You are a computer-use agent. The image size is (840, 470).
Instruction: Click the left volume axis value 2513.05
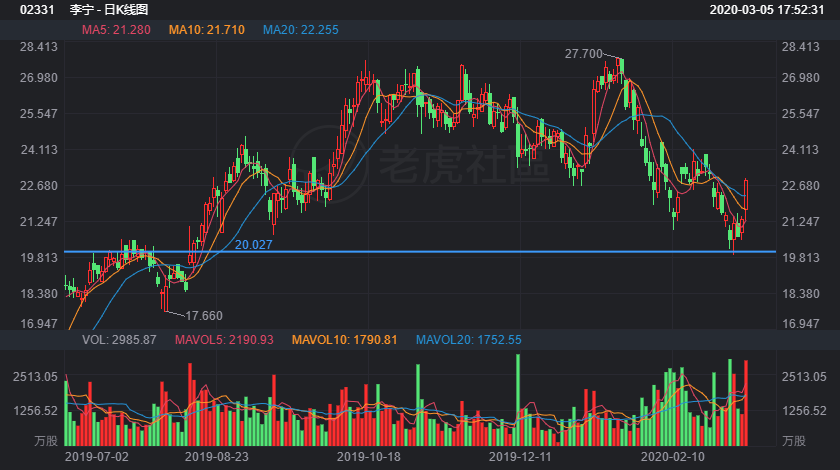35,377
